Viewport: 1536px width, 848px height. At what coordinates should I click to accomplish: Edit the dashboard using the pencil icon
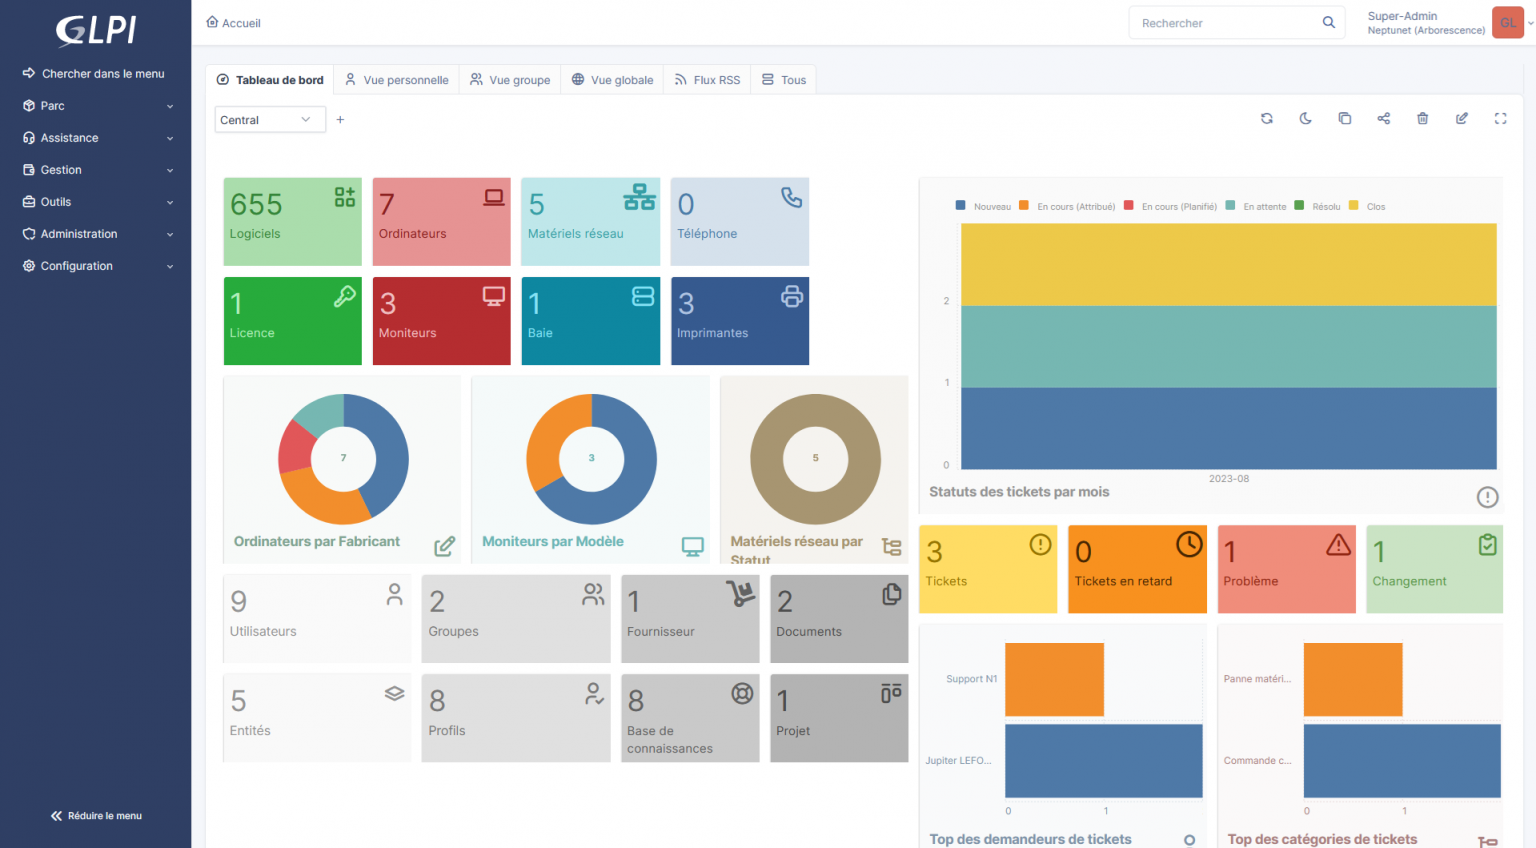point(1462,119)
